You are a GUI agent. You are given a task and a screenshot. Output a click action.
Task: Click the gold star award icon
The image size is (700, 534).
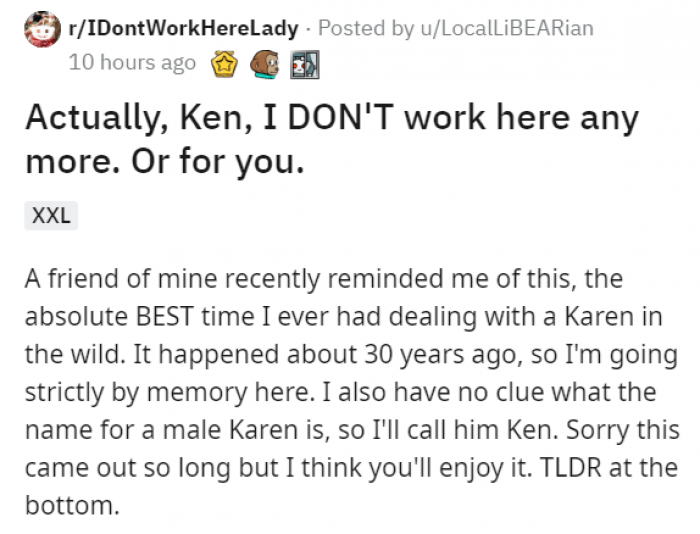tap(225, 63)
